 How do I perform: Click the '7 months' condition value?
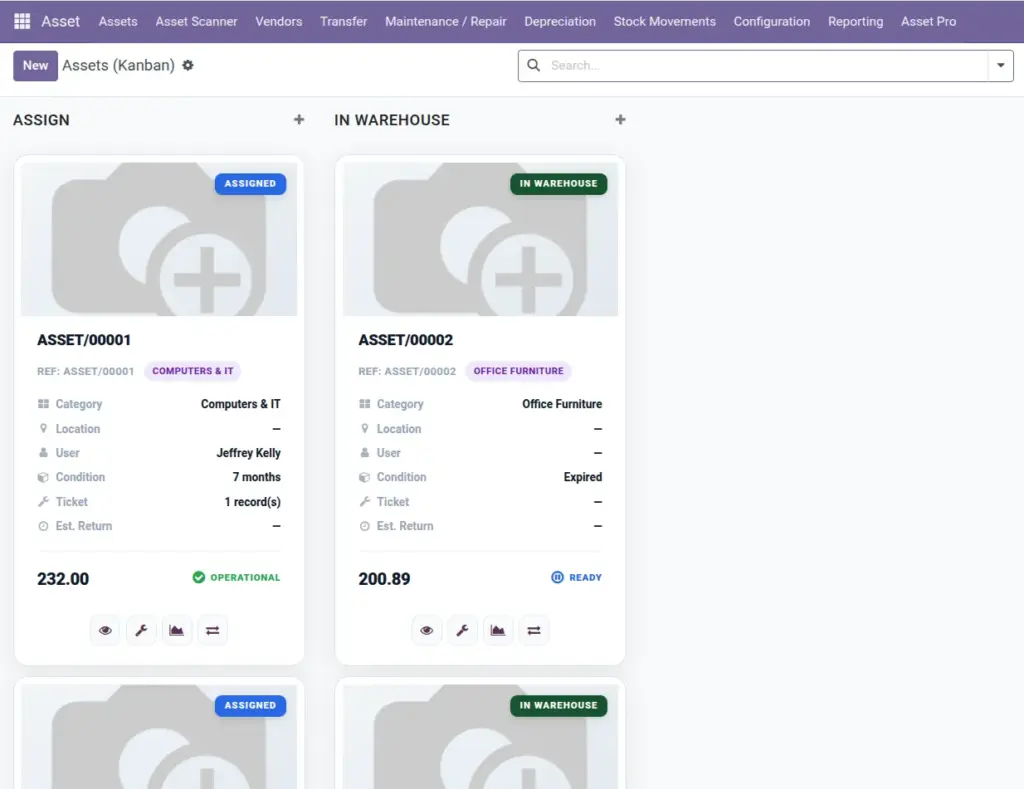(x=257, y=477)
